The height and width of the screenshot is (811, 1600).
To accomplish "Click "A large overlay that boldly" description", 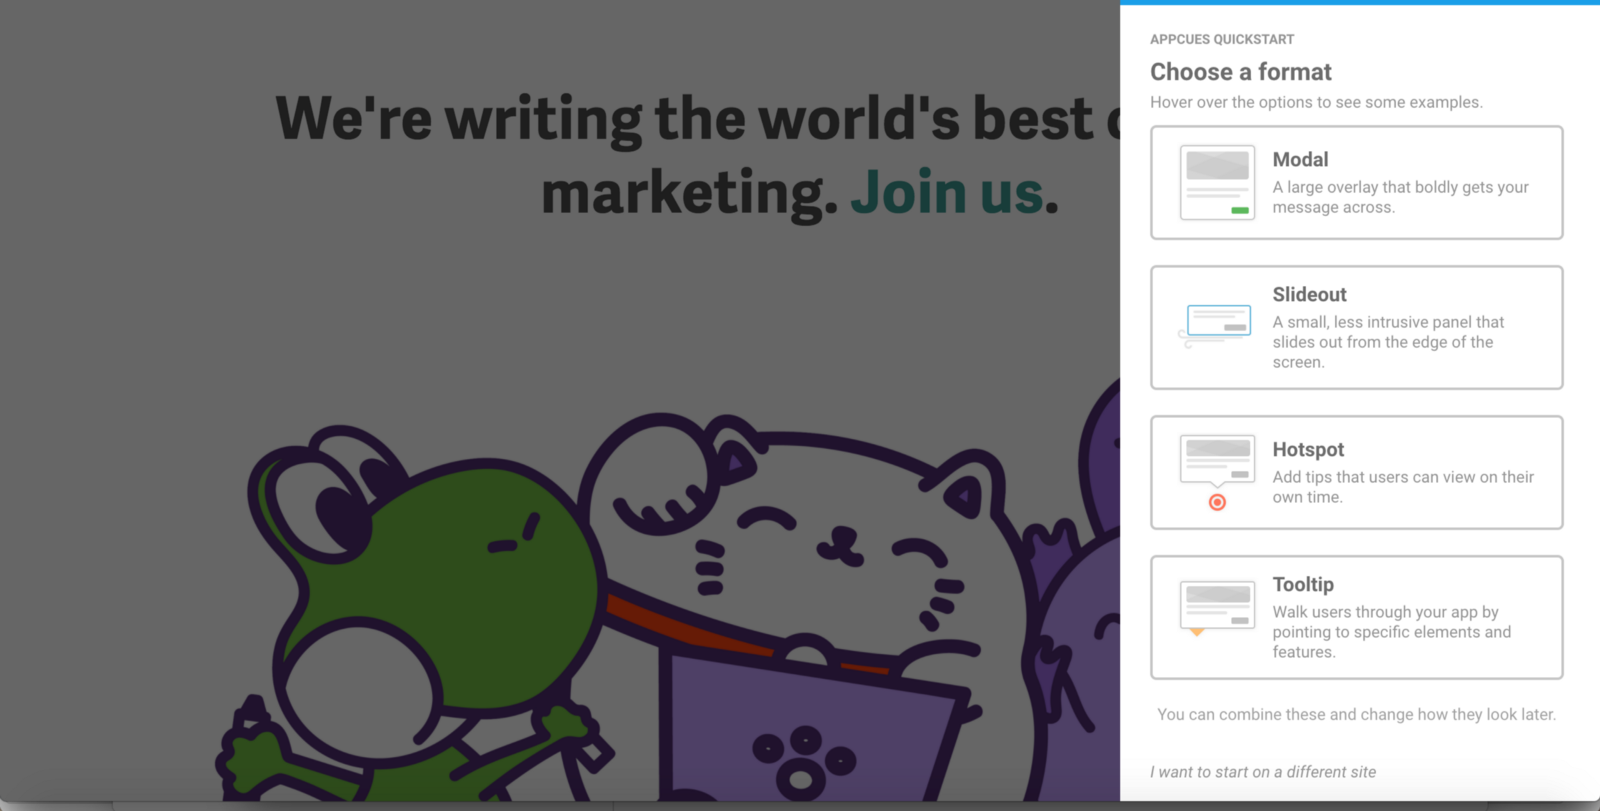I will click(x=1400, y=197).
